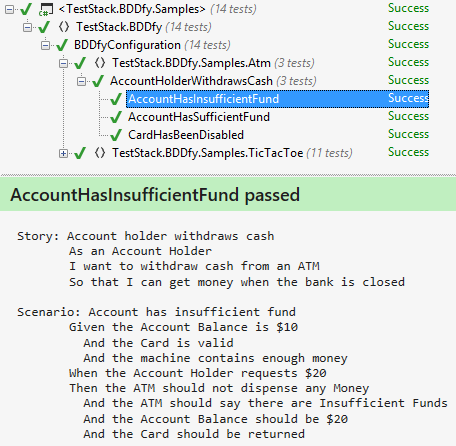Select the AccountHasSufficientFund test

(x=199, y=117)
